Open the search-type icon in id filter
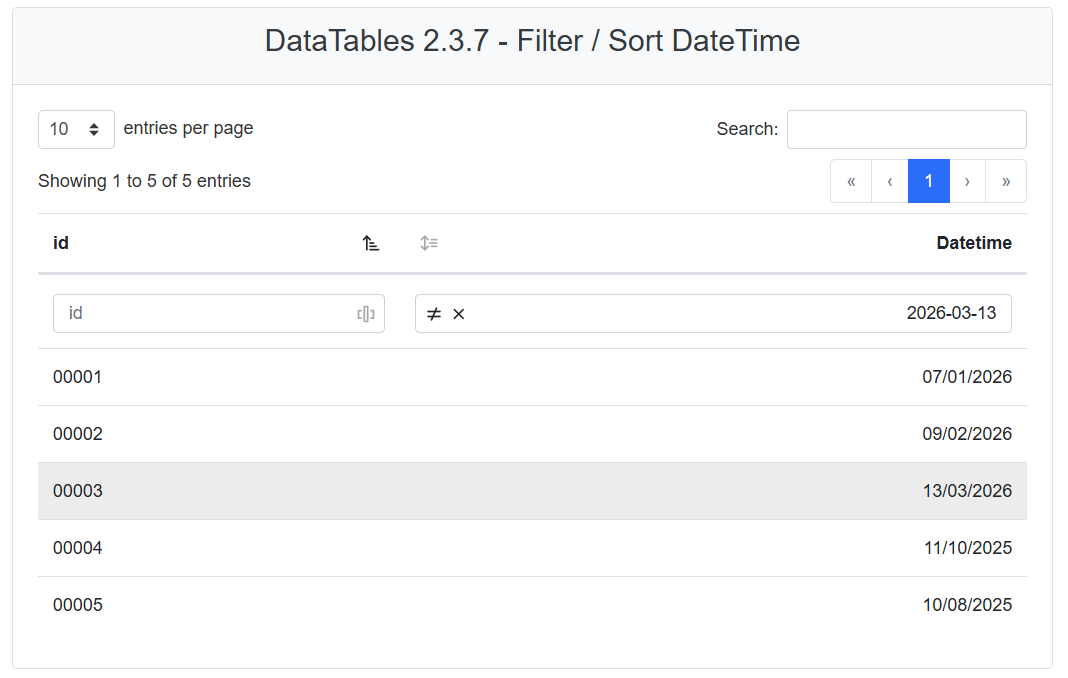1068x678 pixels. click(366, 314)
